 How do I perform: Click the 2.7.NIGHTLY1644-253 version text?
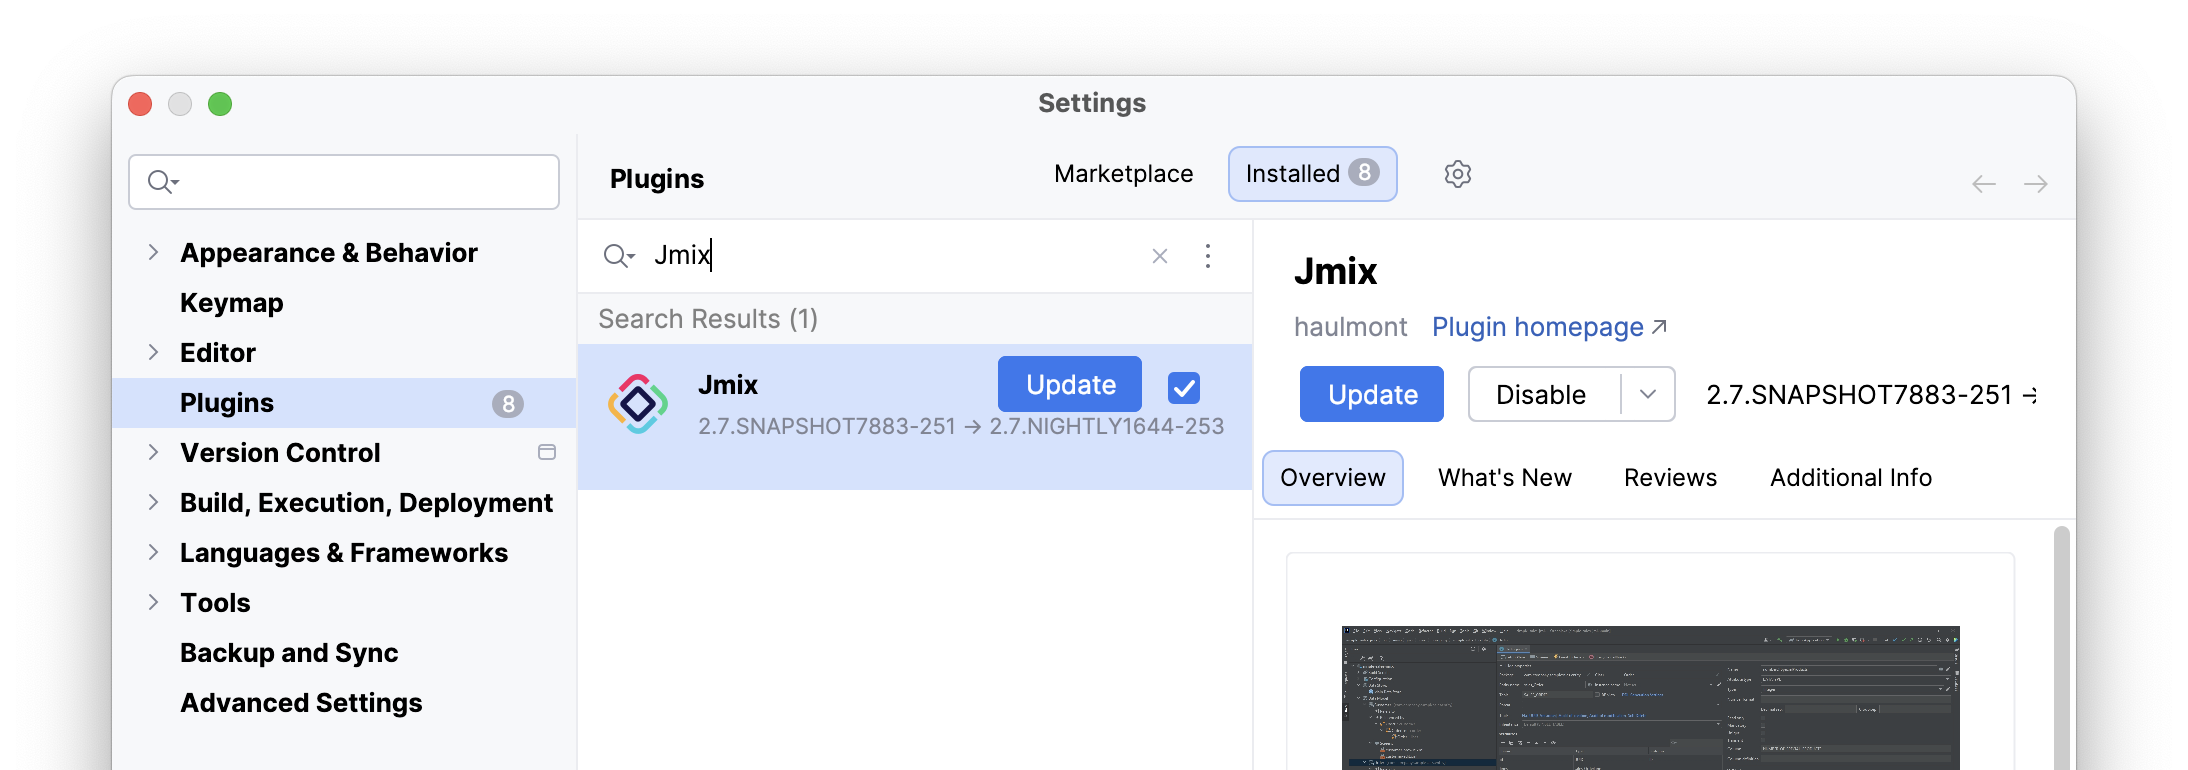[x=1107, y=426]
